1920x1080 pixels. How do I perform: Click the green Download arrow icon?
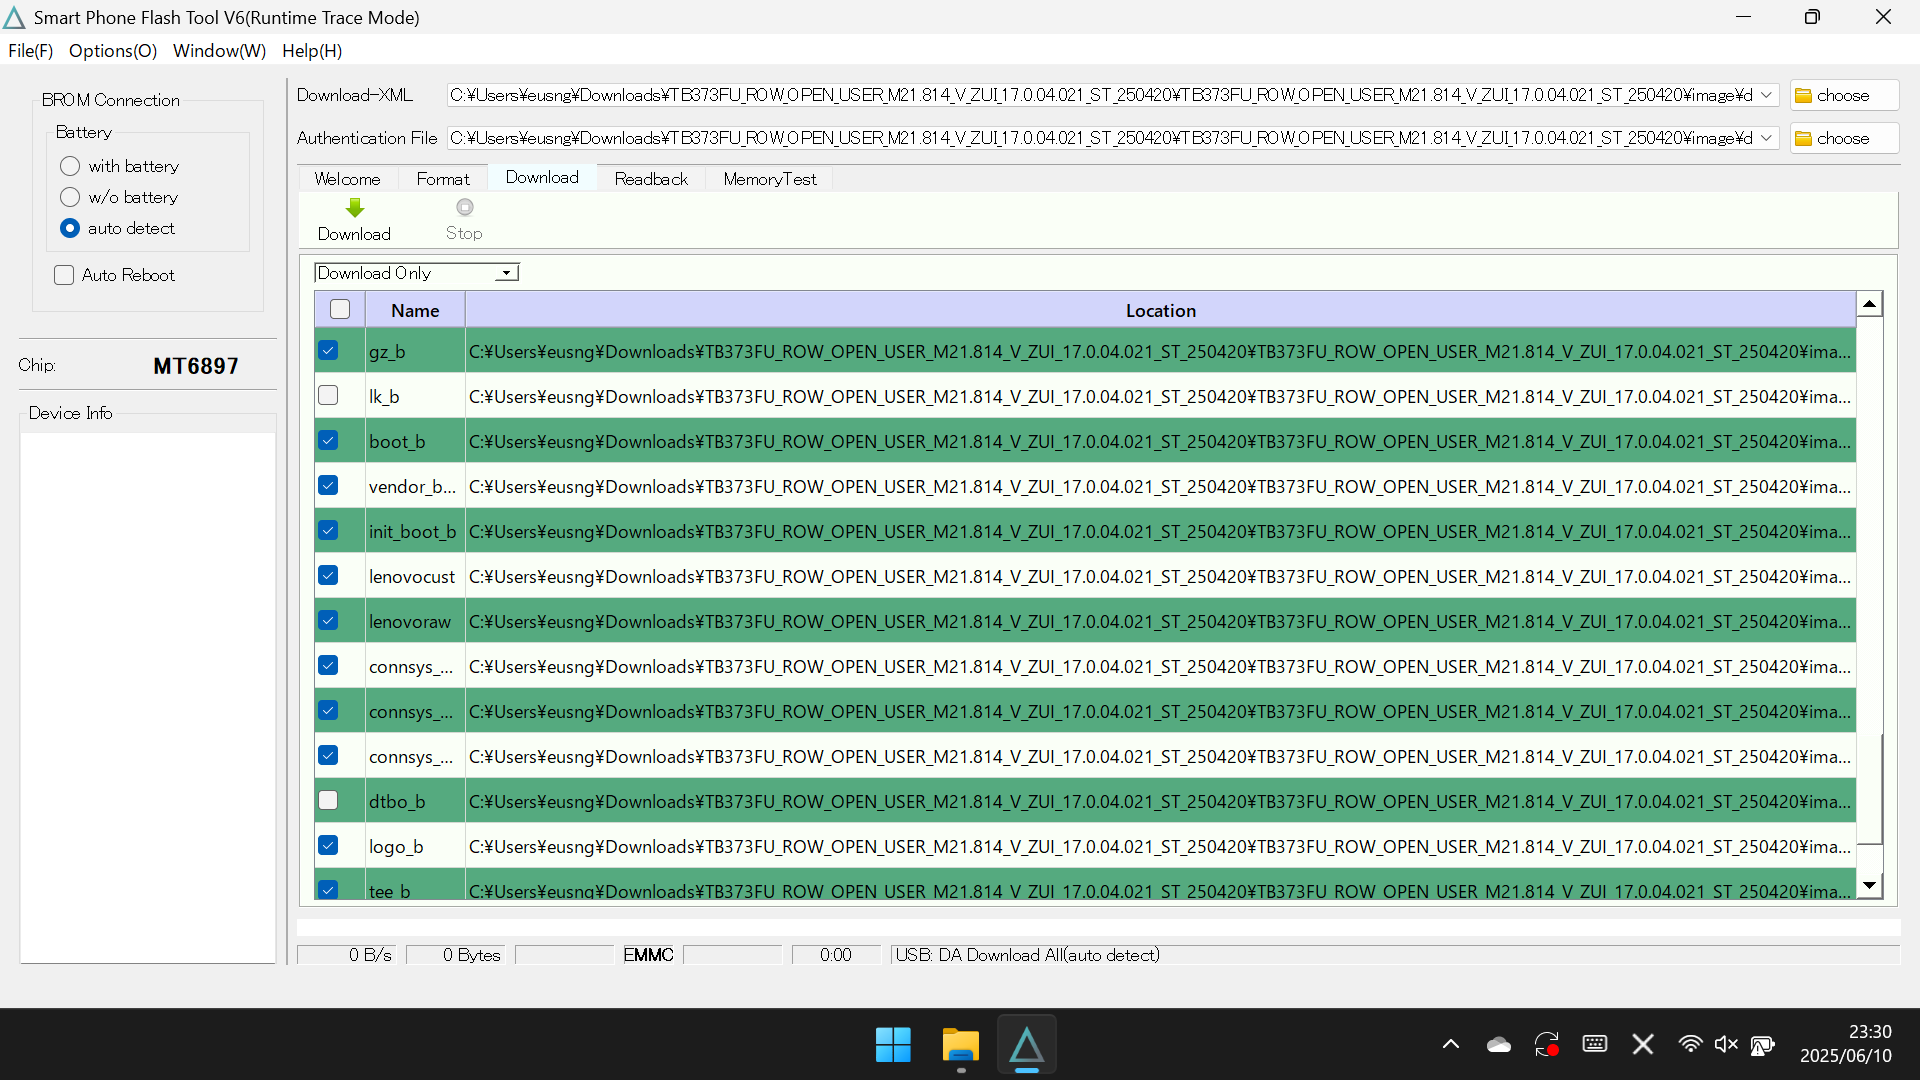[355, 208]
